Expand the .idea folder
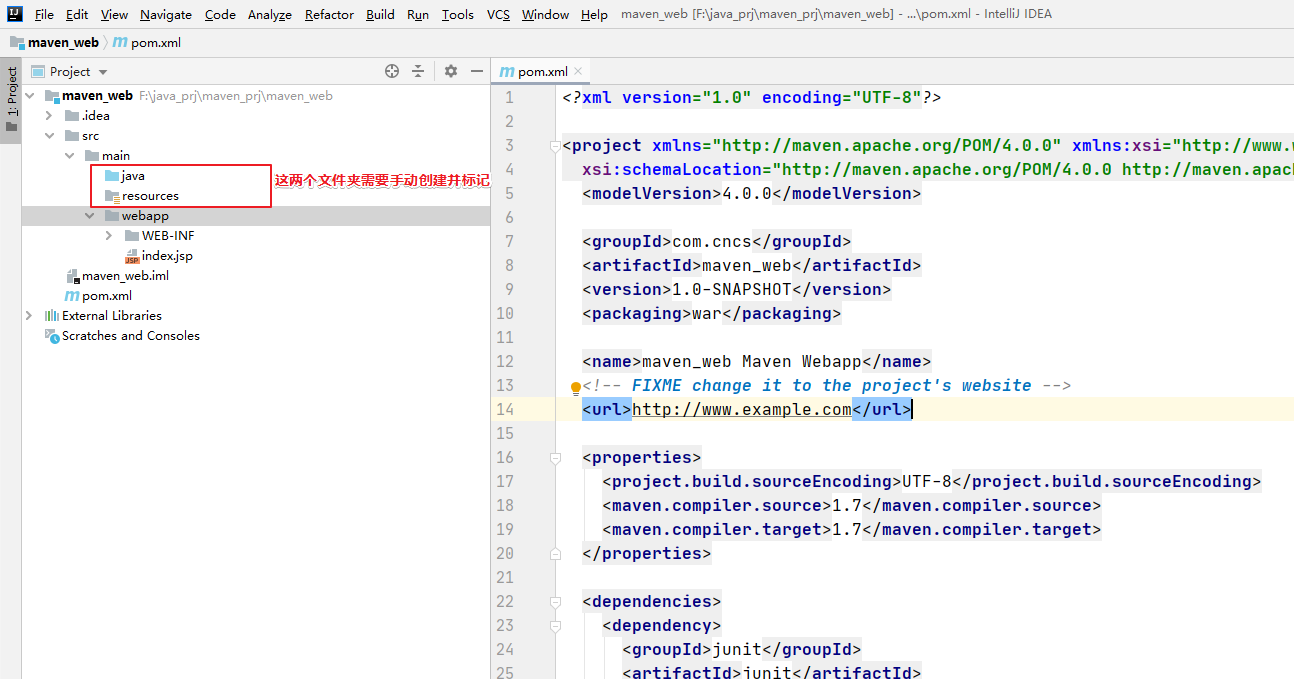1294x679 pixels. pyautogui.click(x=49, y=116)
